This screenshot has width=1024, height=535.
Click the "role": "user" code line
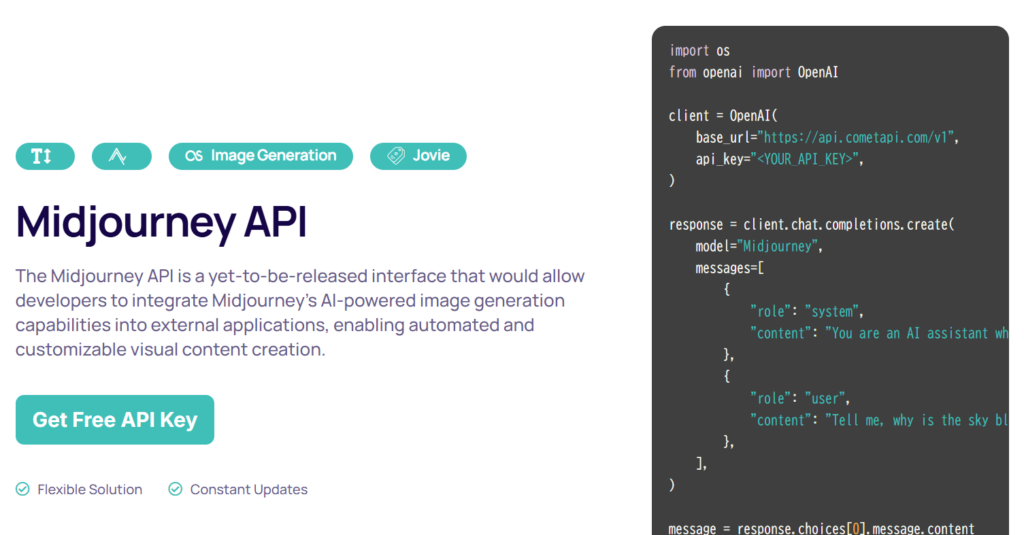coord(800,398)
